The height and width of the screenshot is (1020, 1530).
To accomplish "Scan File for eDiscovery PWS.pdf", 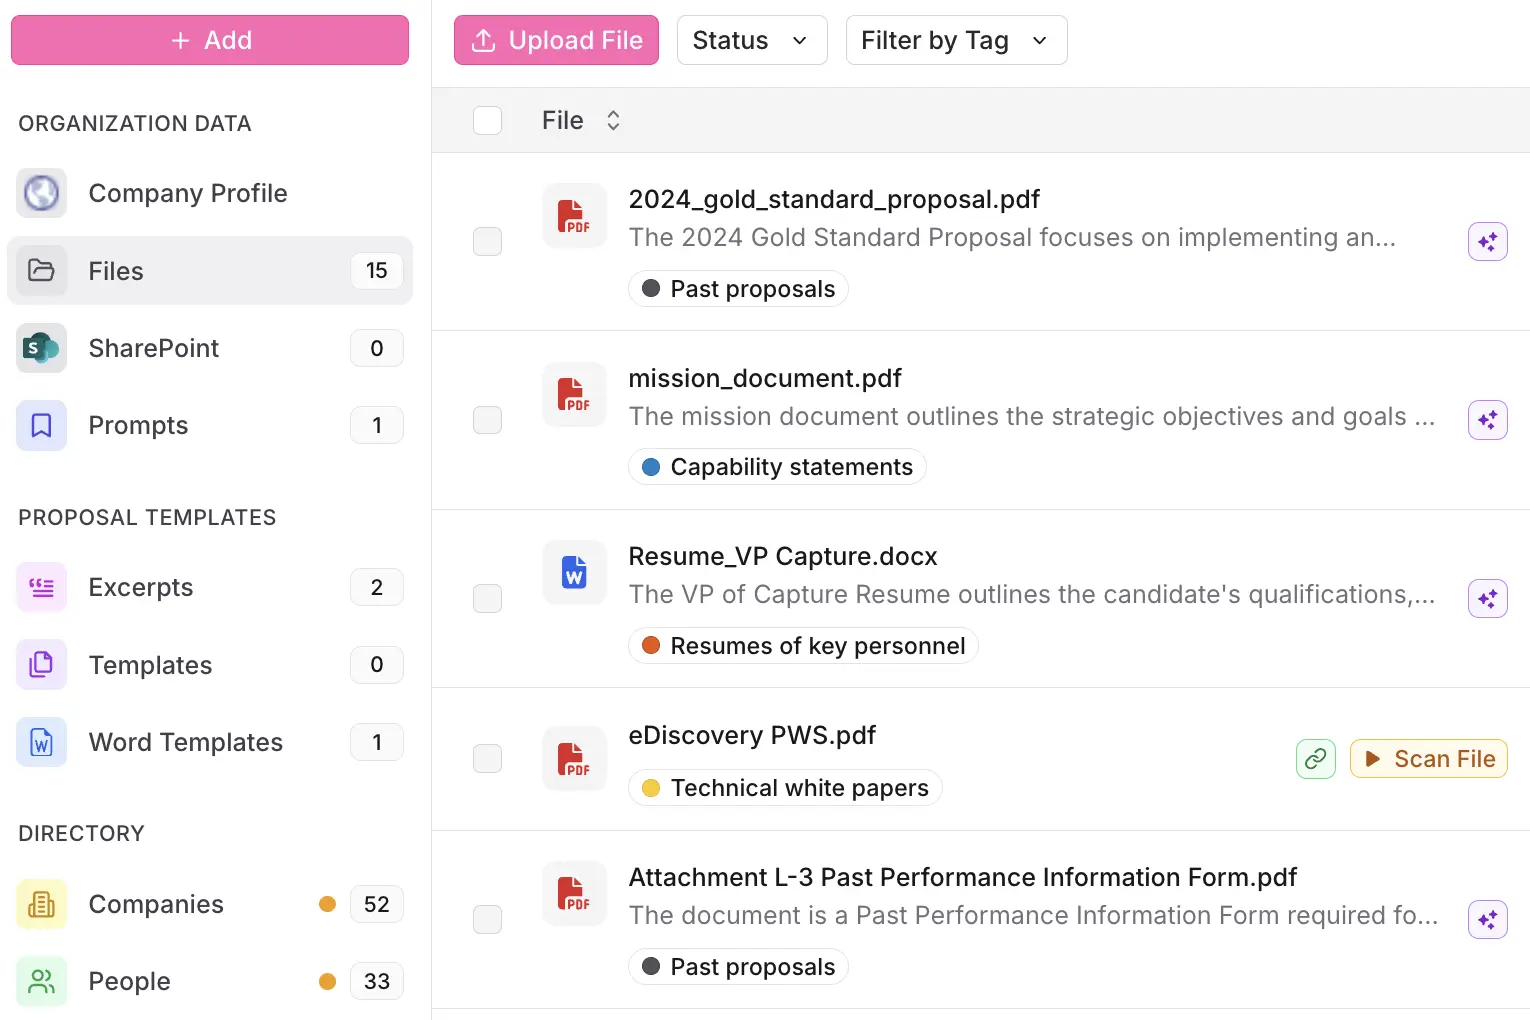I will coord(1429,759).
